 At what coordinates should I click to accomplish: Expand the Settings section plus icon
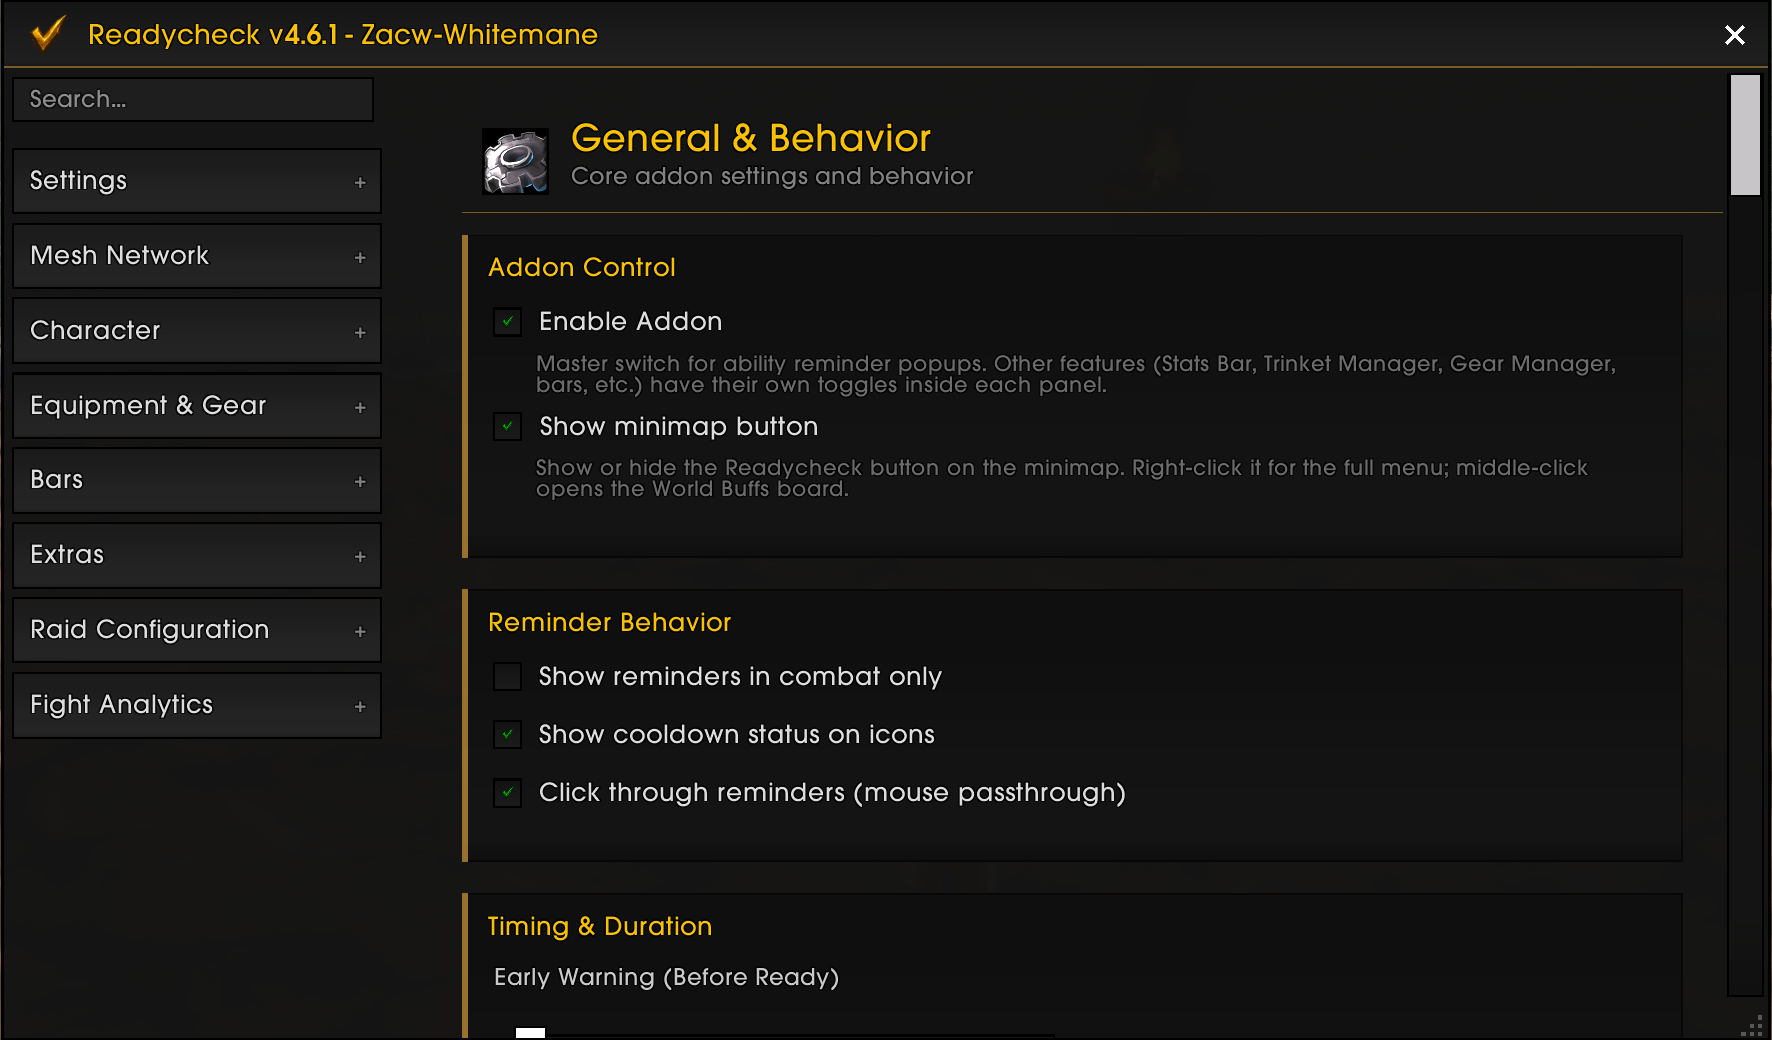tap(360, 182)
